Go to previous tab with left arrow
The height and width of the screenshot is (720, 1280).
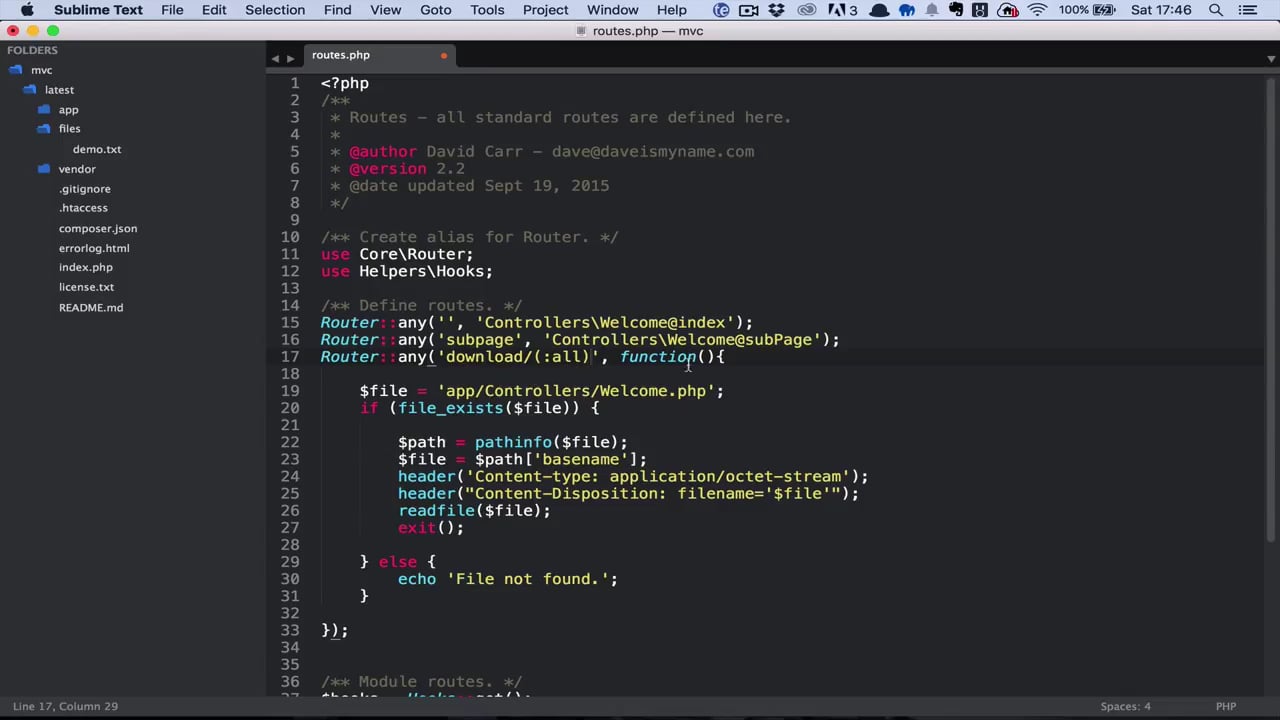click(x=275, y=58)
